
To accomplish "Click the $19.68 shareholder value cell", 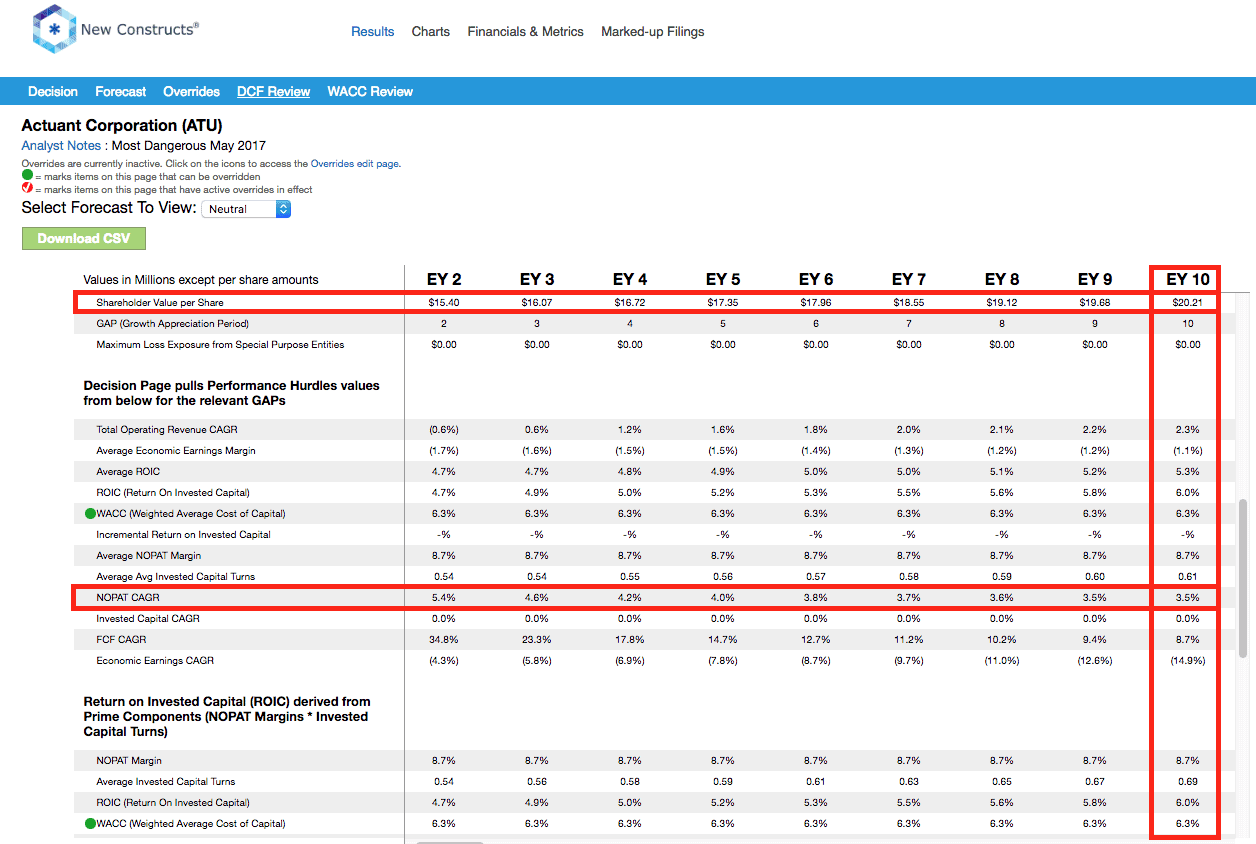I will point(1095,303).
